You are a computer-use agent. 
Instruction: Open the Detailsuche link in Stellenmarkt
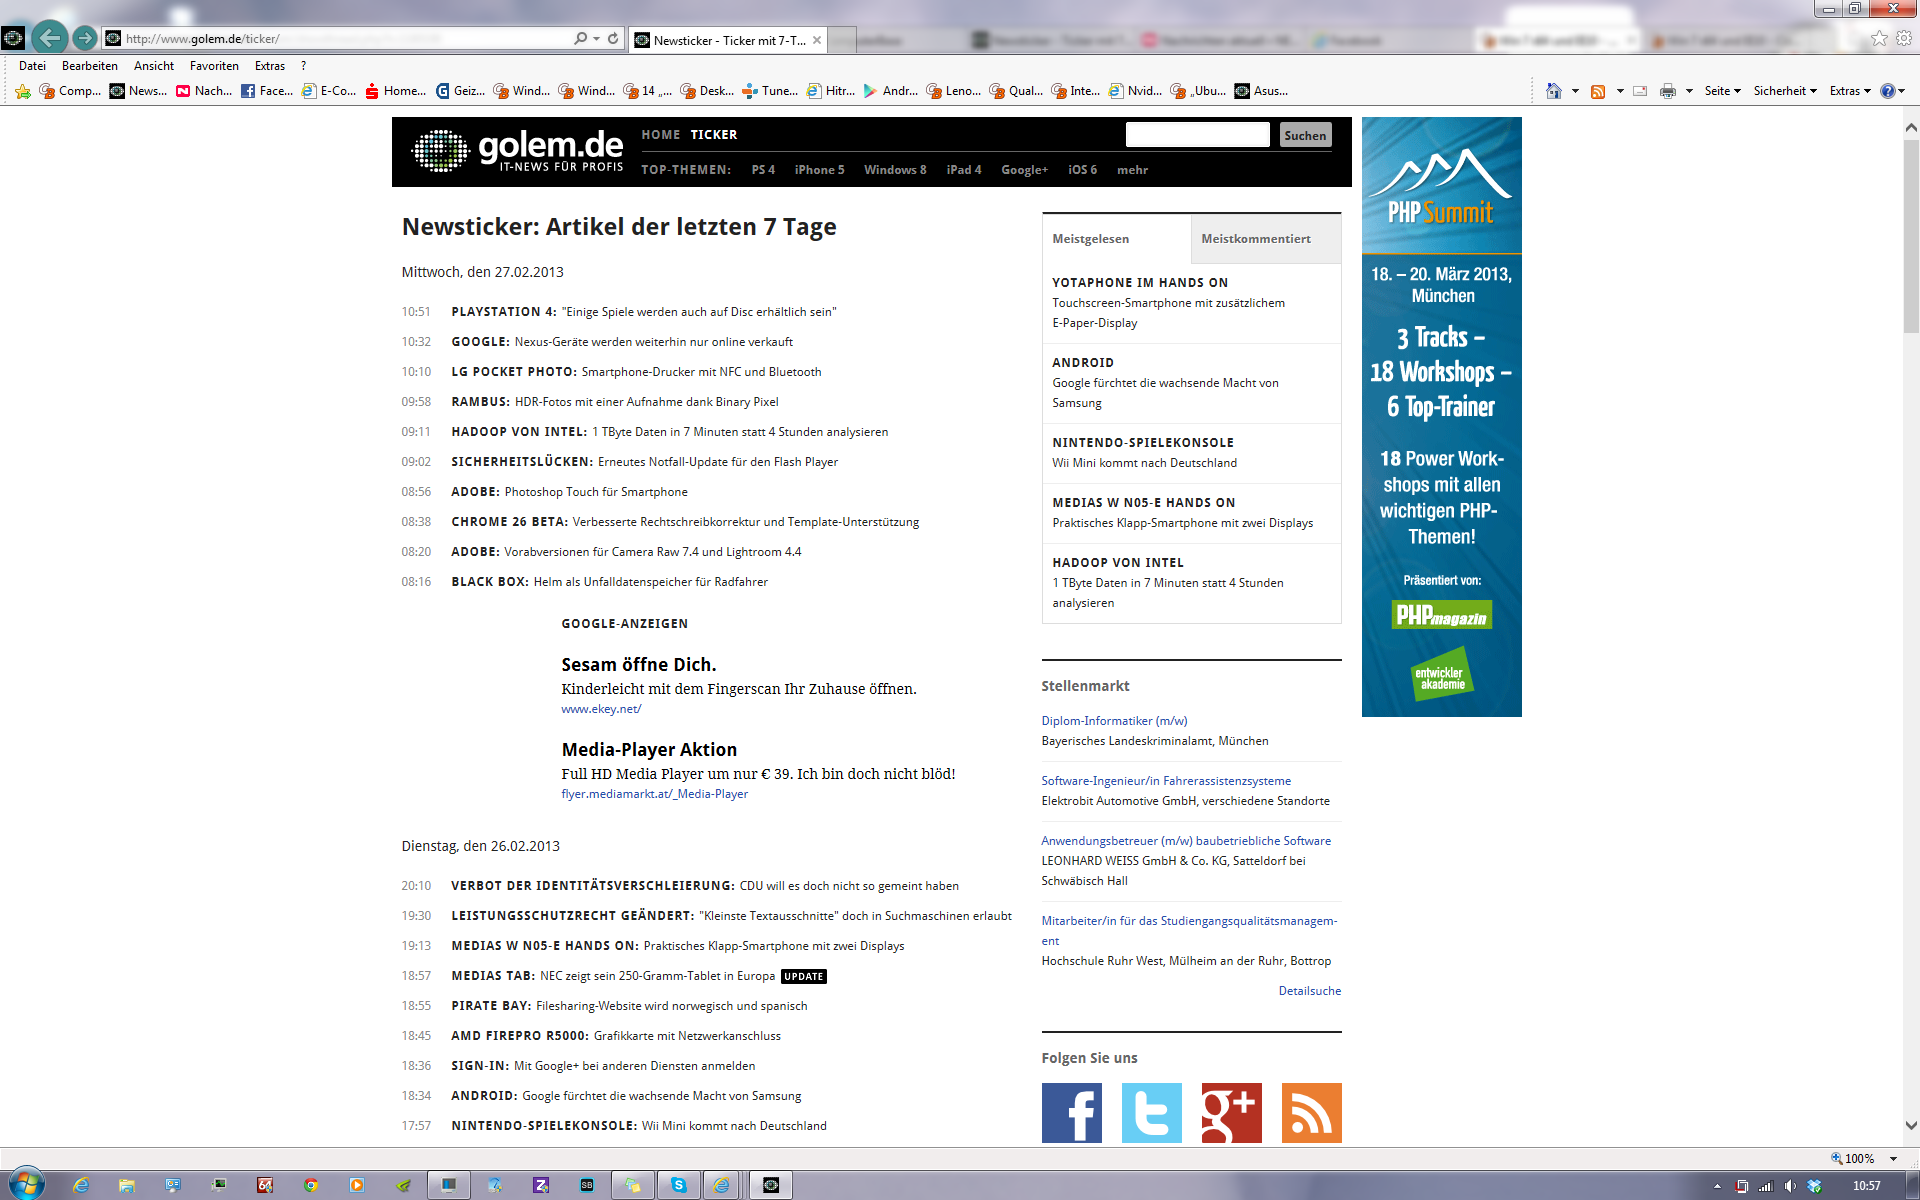(1309, 991)
